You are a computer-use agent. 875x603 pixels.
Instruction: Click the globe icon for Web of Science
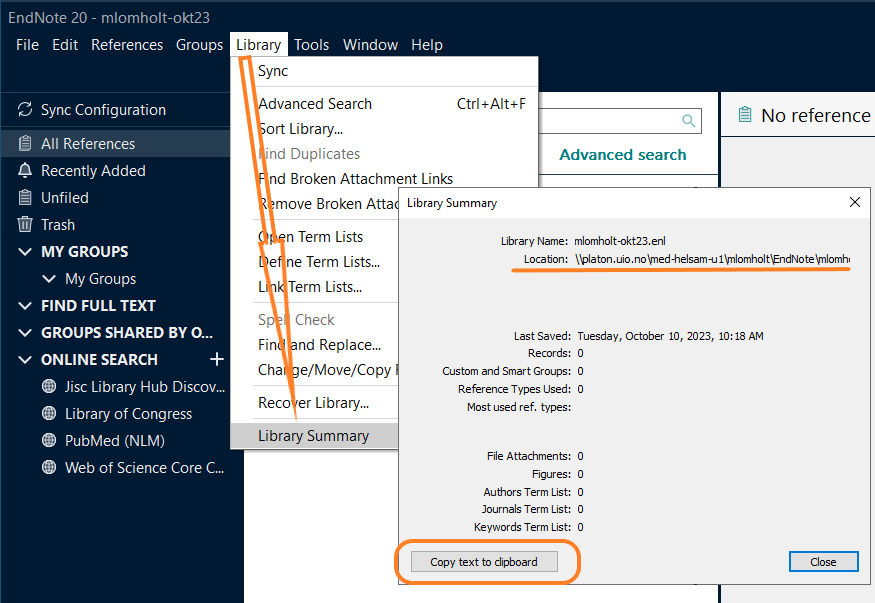click(49, 467)
